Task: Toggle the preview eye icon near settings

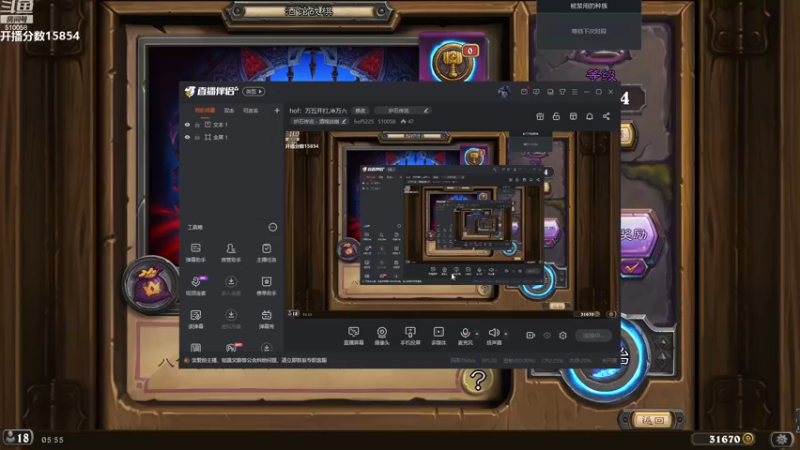Action: point(547,335)
